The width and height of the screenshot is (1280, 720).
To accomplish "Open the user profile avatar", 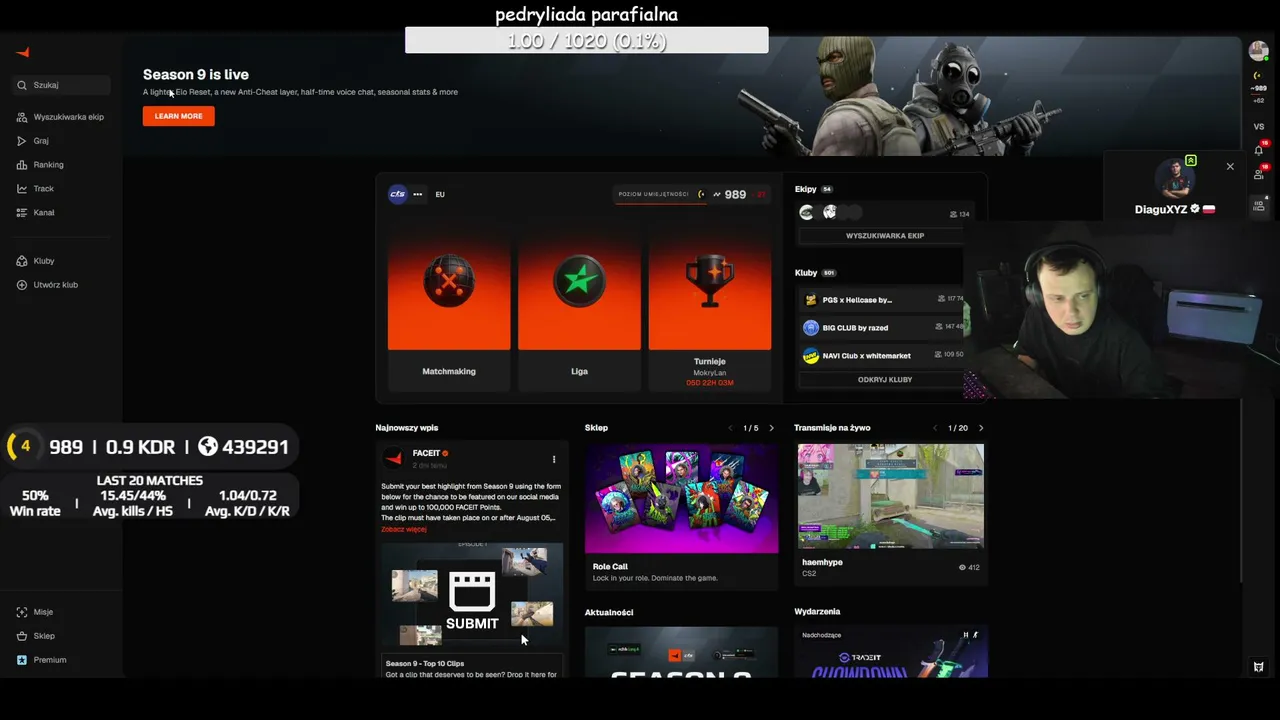I will (1259, 51).
